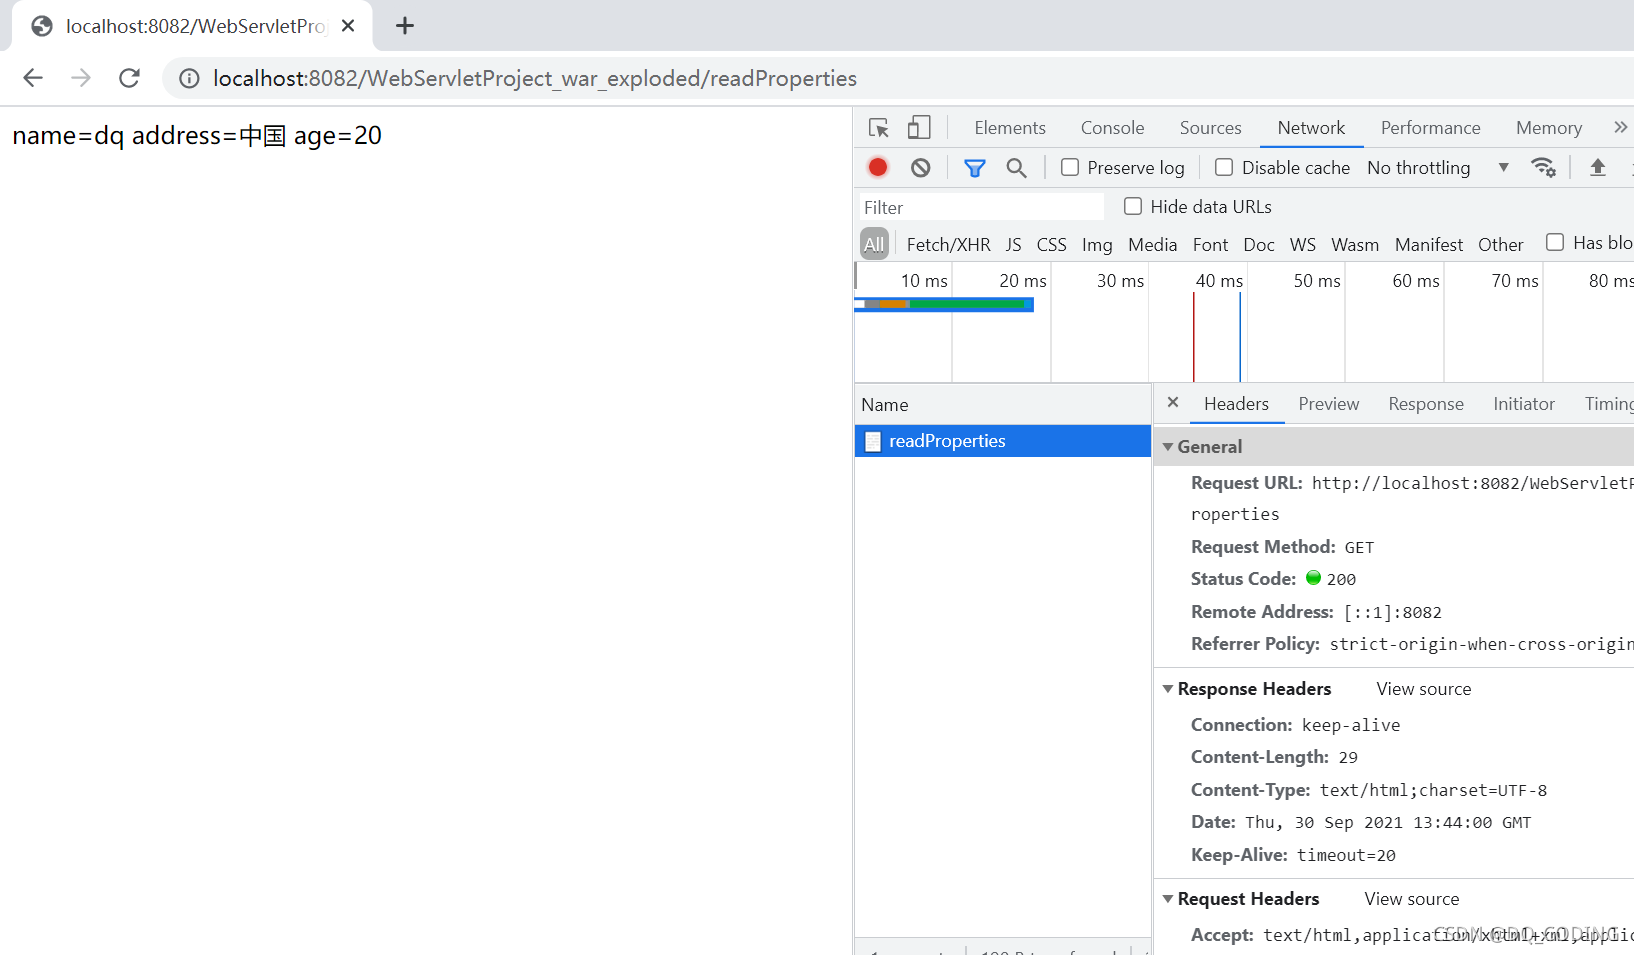Toggle the device toolbar icon
1634x955 pixels.
click(x=919, y=128)
